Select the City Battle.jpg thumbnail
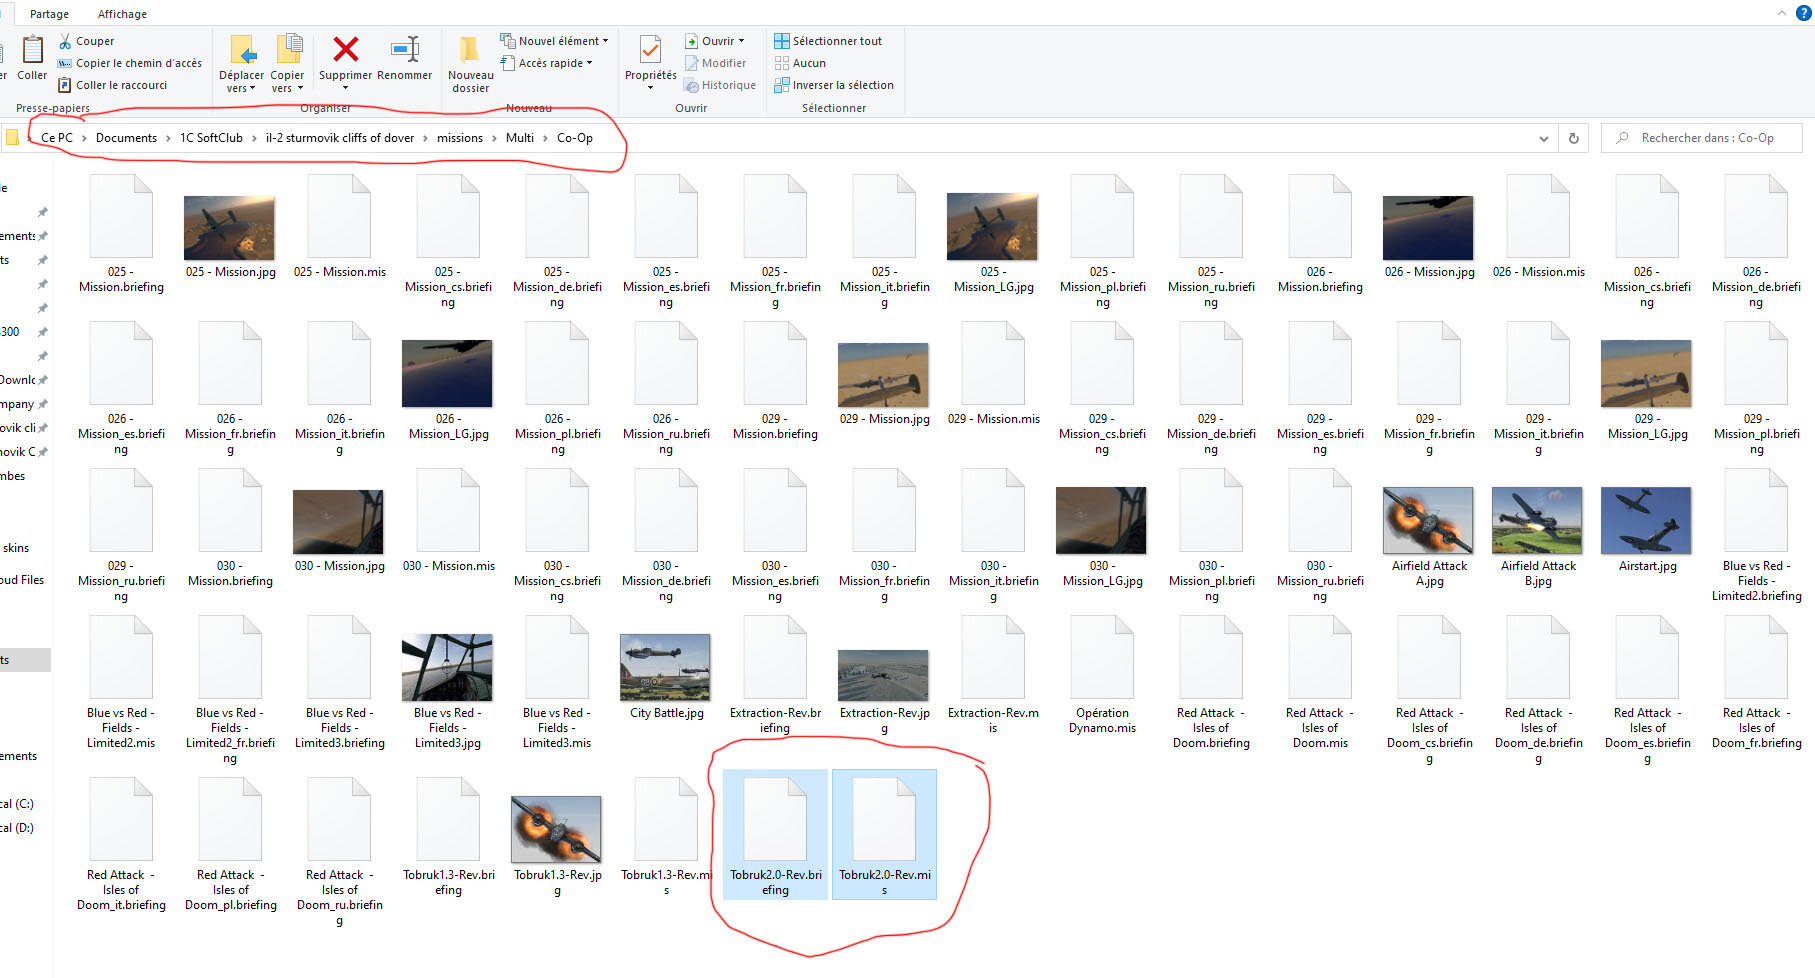Image resolution: width=1815 pixels, height=978 pixels. [665, 667]
